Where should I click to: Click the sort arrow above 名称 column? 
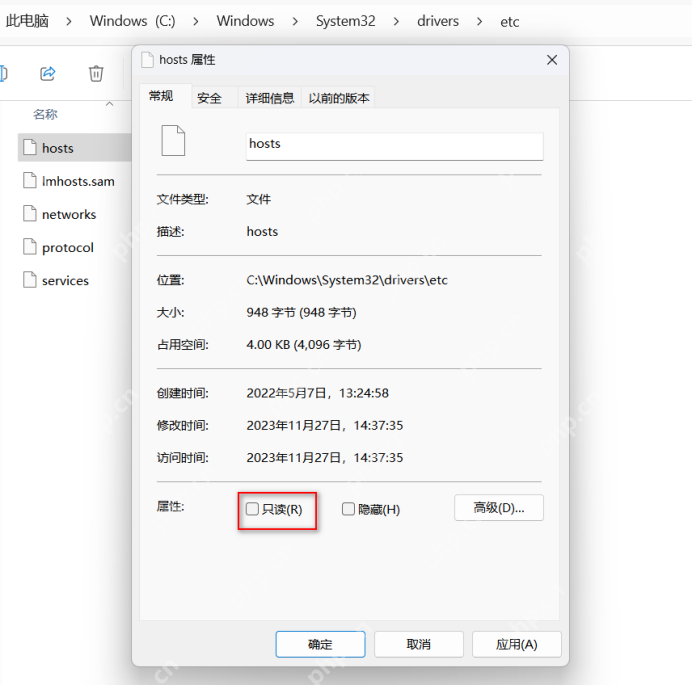coord(109,104)
